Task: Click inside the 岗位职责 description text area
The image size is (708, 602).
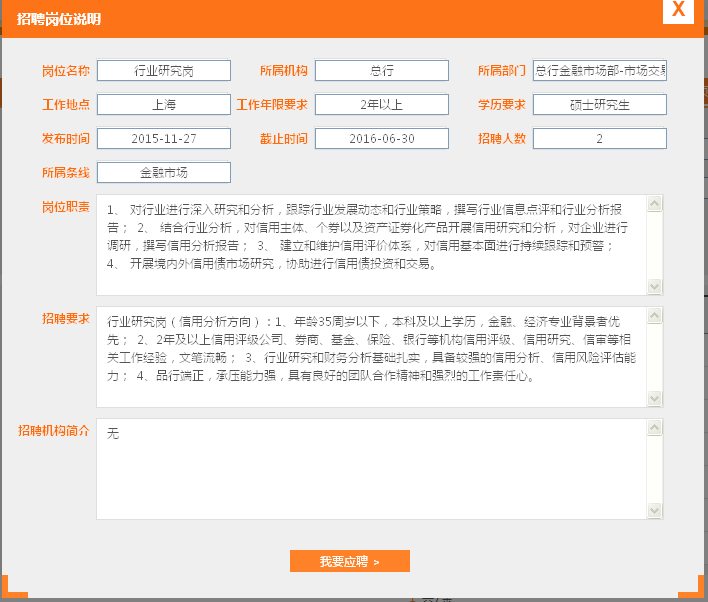Action: [370, 245]
